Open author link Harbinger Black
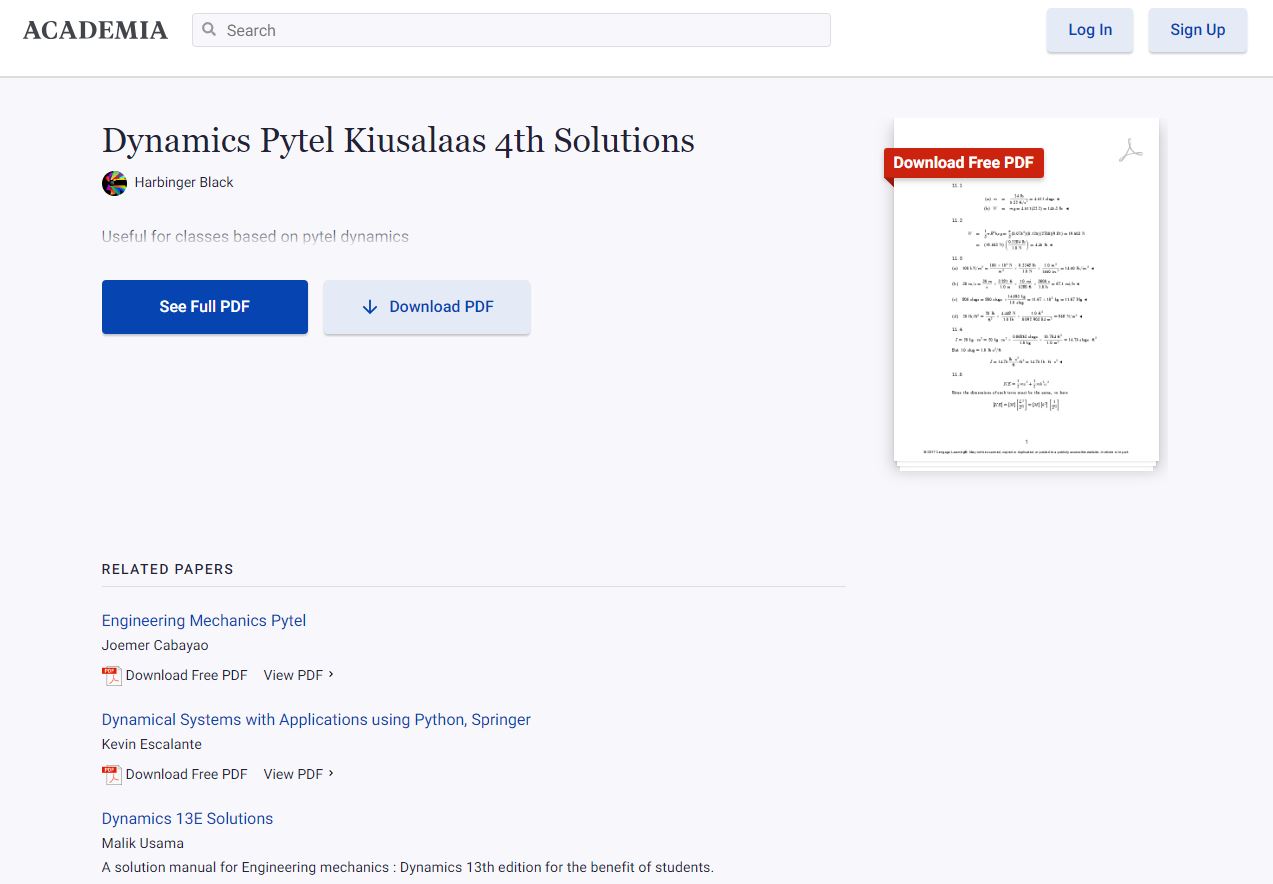 (184, 182)
